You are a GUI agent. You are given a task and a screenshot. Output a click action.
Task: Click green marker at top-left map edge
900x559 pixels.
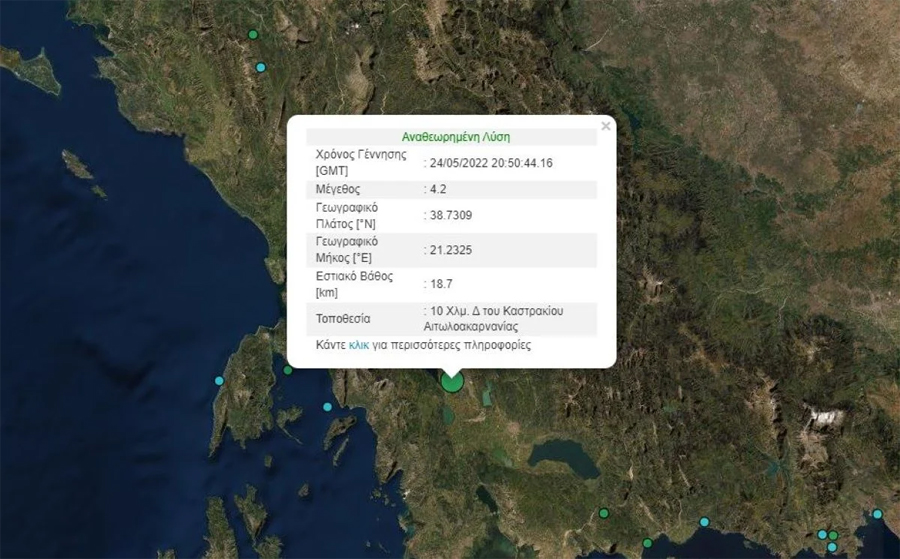coord(253,35)
